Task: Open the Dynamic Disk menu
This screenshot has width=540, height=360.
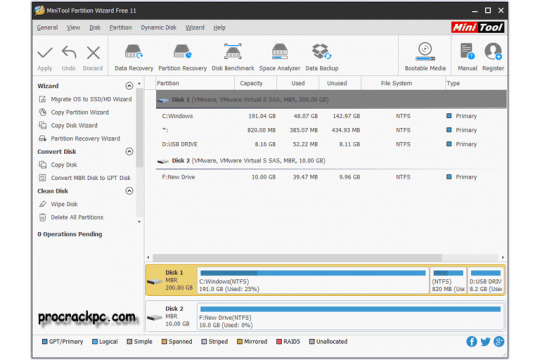Action: pos(158,28)
